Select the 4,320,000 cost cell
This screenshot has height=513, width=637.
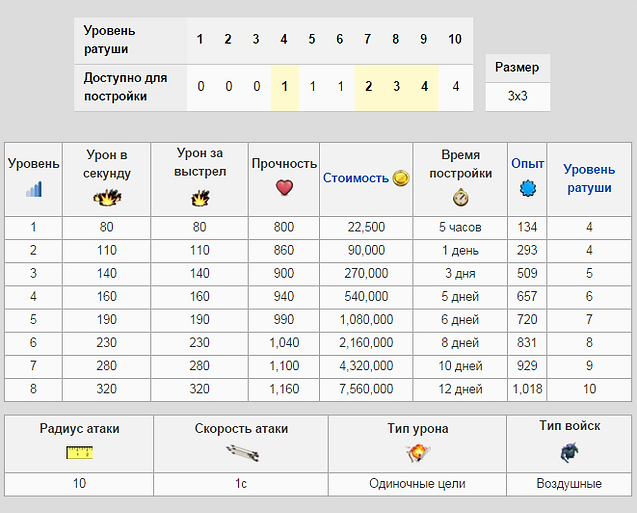pos(366,366)
